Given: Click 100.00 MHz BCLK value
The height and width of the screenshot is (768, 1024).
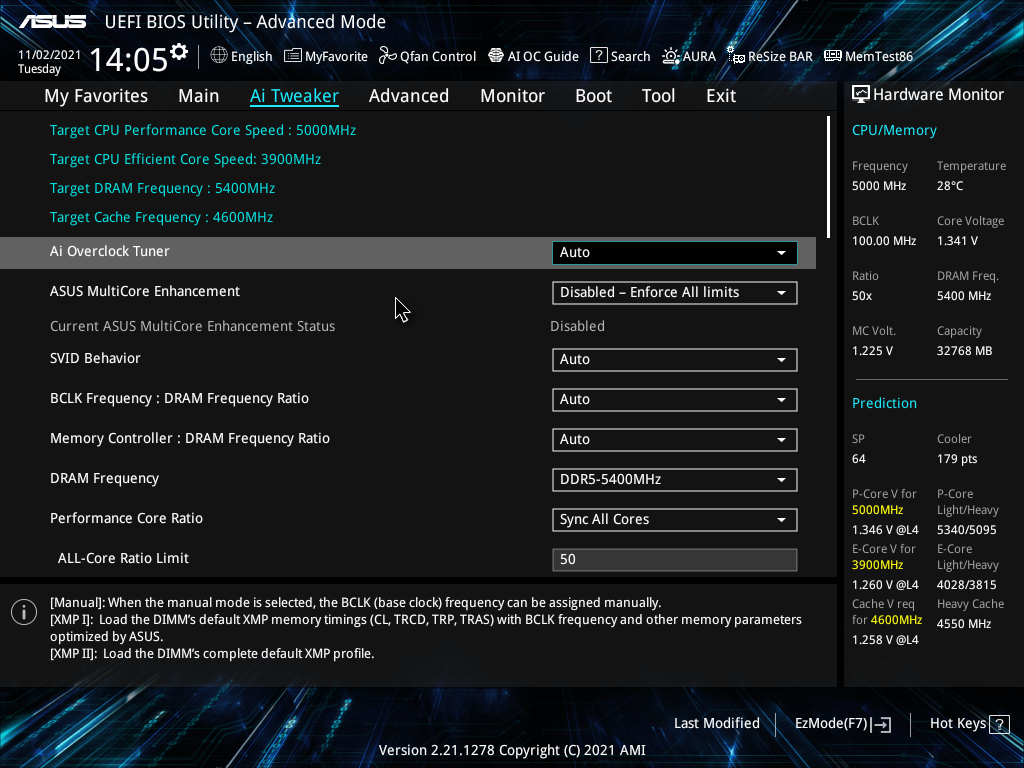Looking at the screenshot, I should click(884, 241).
